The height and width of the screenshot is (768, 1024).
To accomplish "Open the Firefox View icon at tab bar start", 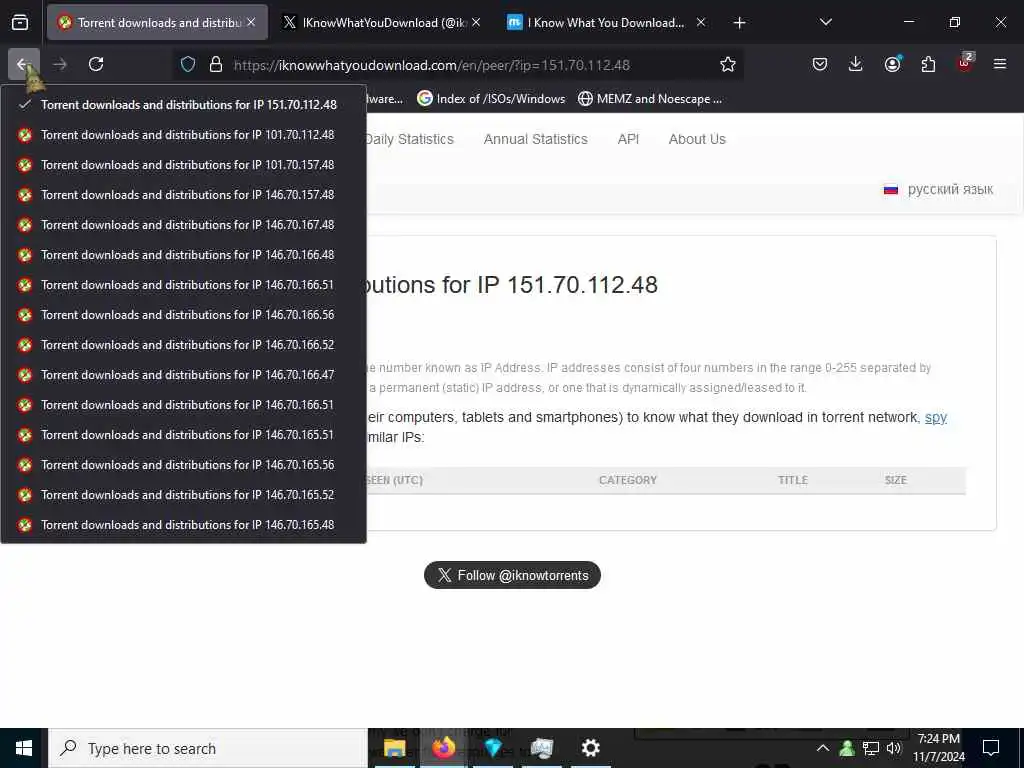I will pyautogui.click(x=20, y=23).
